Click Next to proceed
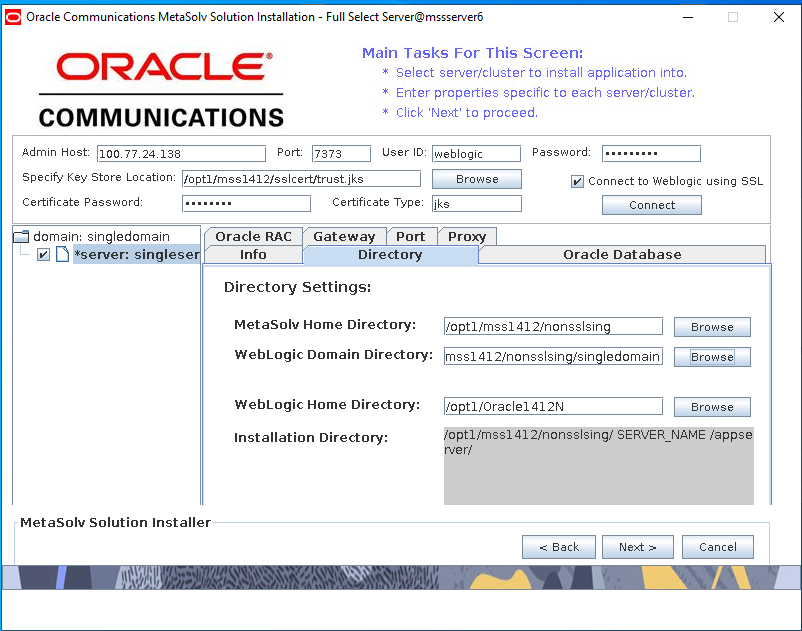 [638, 547]
